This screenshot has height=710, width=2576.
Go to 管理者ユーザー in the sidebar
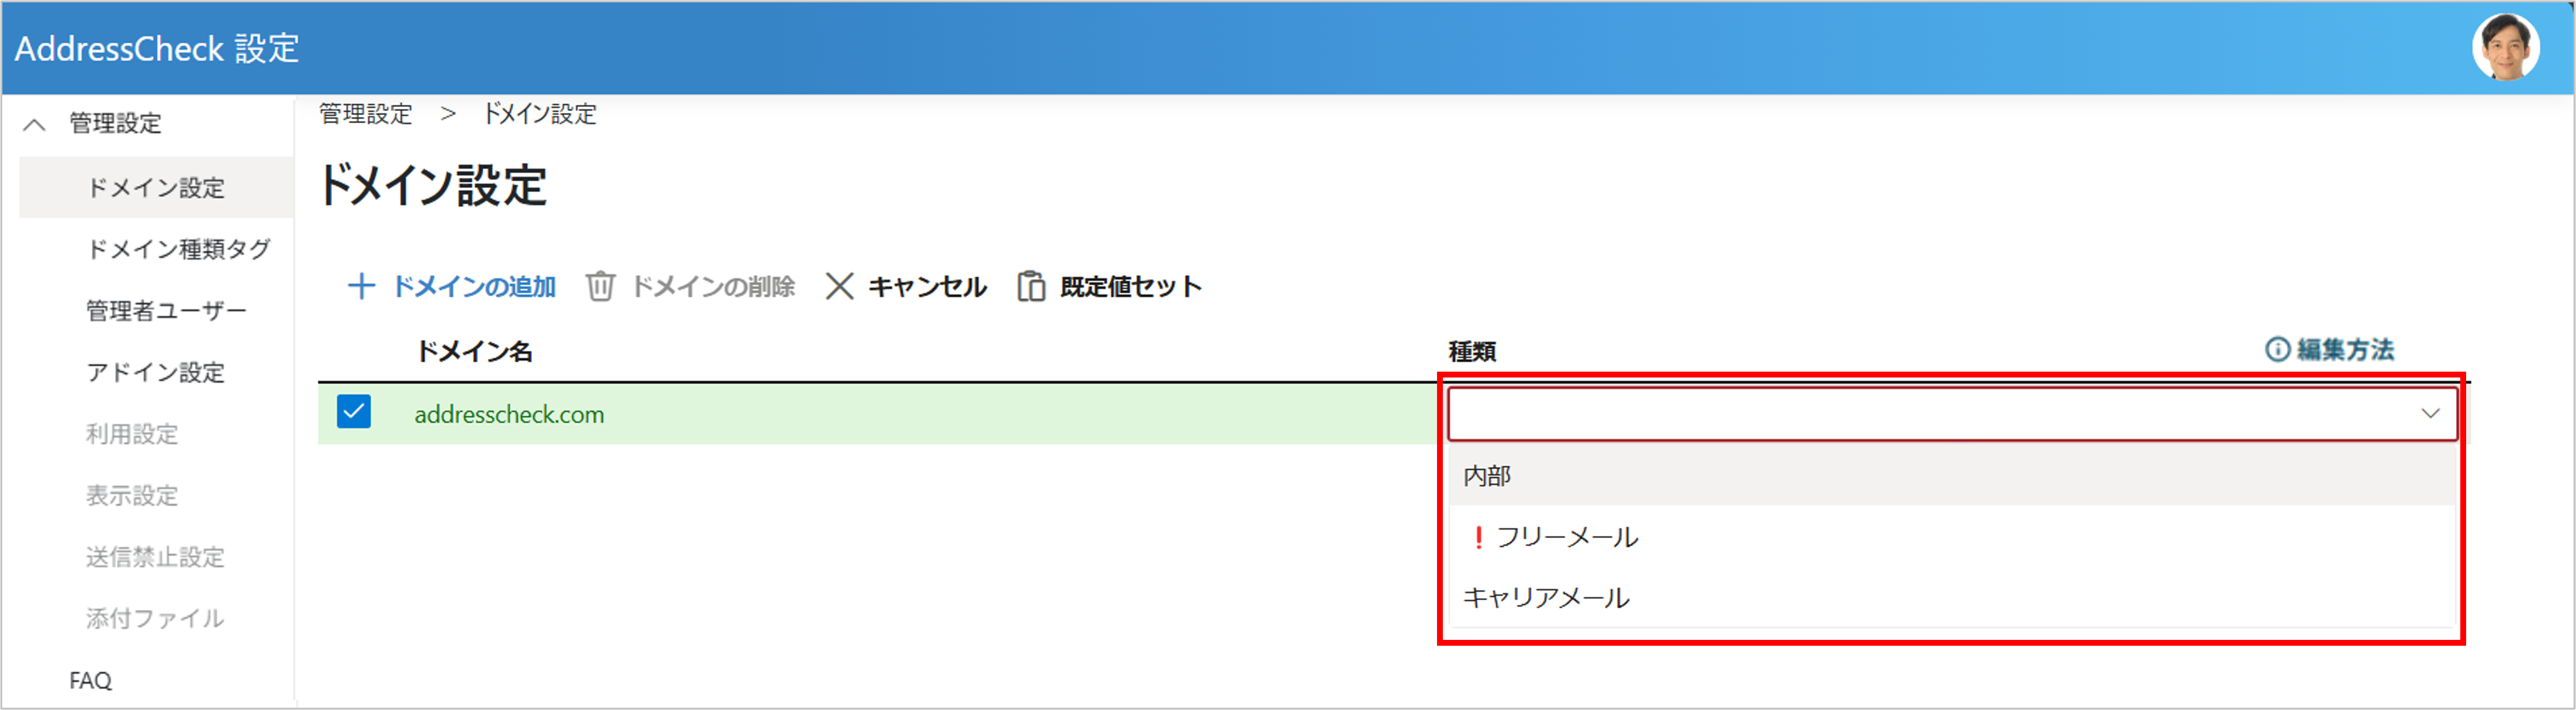click(x=166, y=311)
